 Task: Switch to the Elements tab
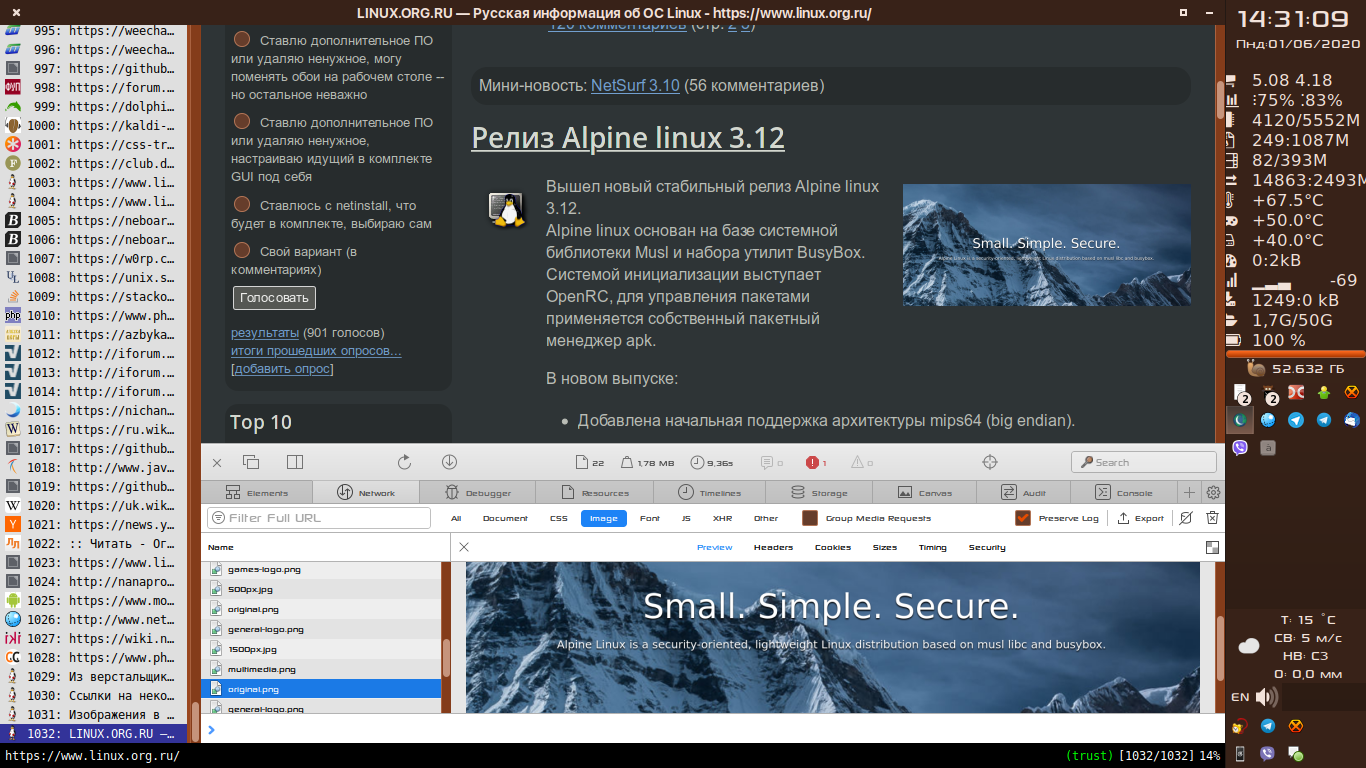(257, 492)
